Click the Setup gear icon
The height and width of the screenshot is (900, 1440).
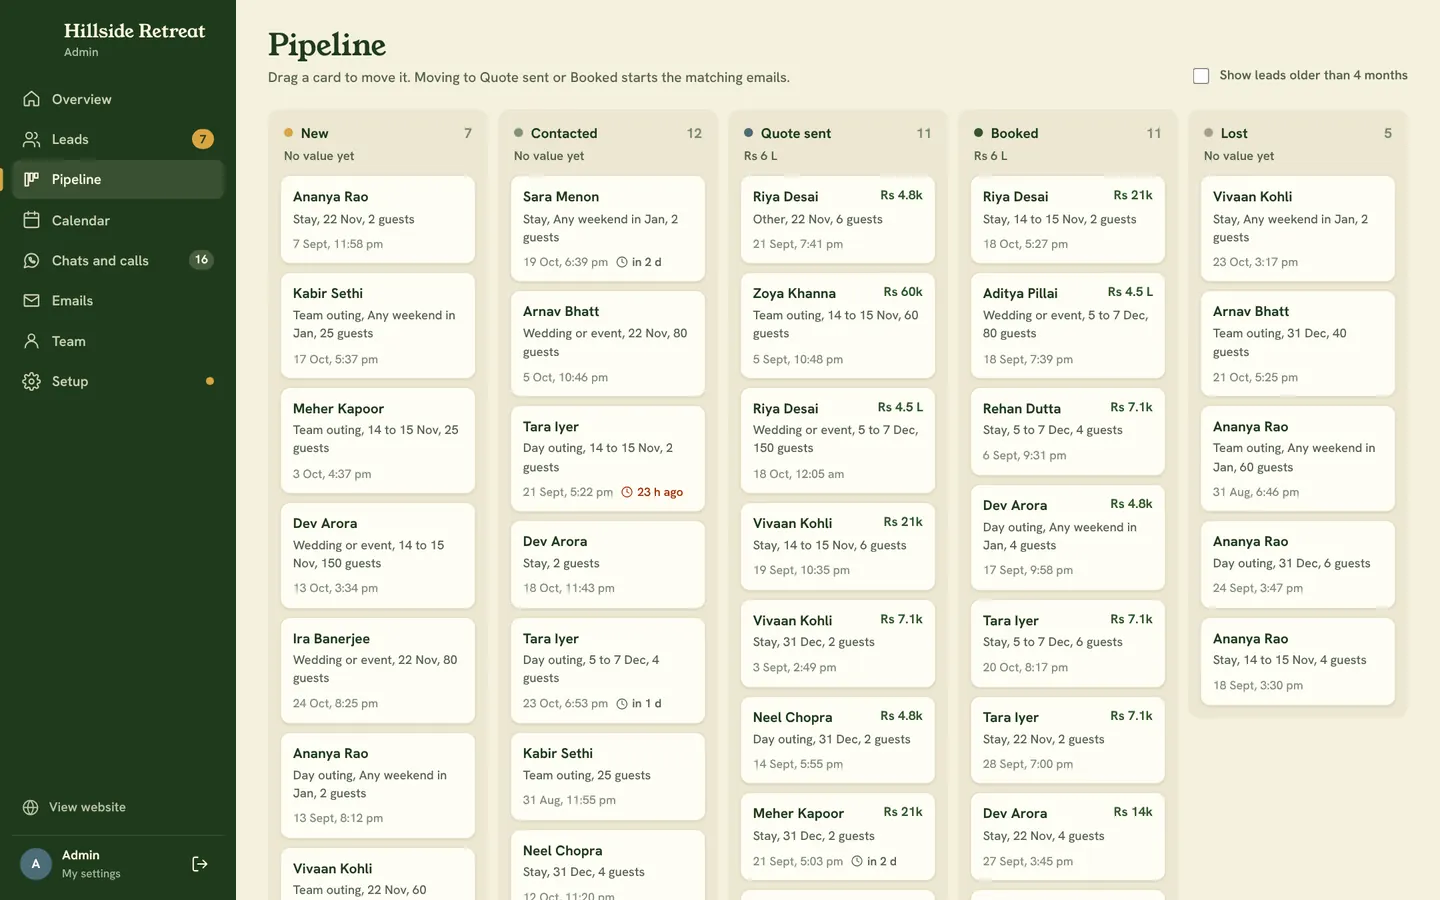click(x=32, y=381)
